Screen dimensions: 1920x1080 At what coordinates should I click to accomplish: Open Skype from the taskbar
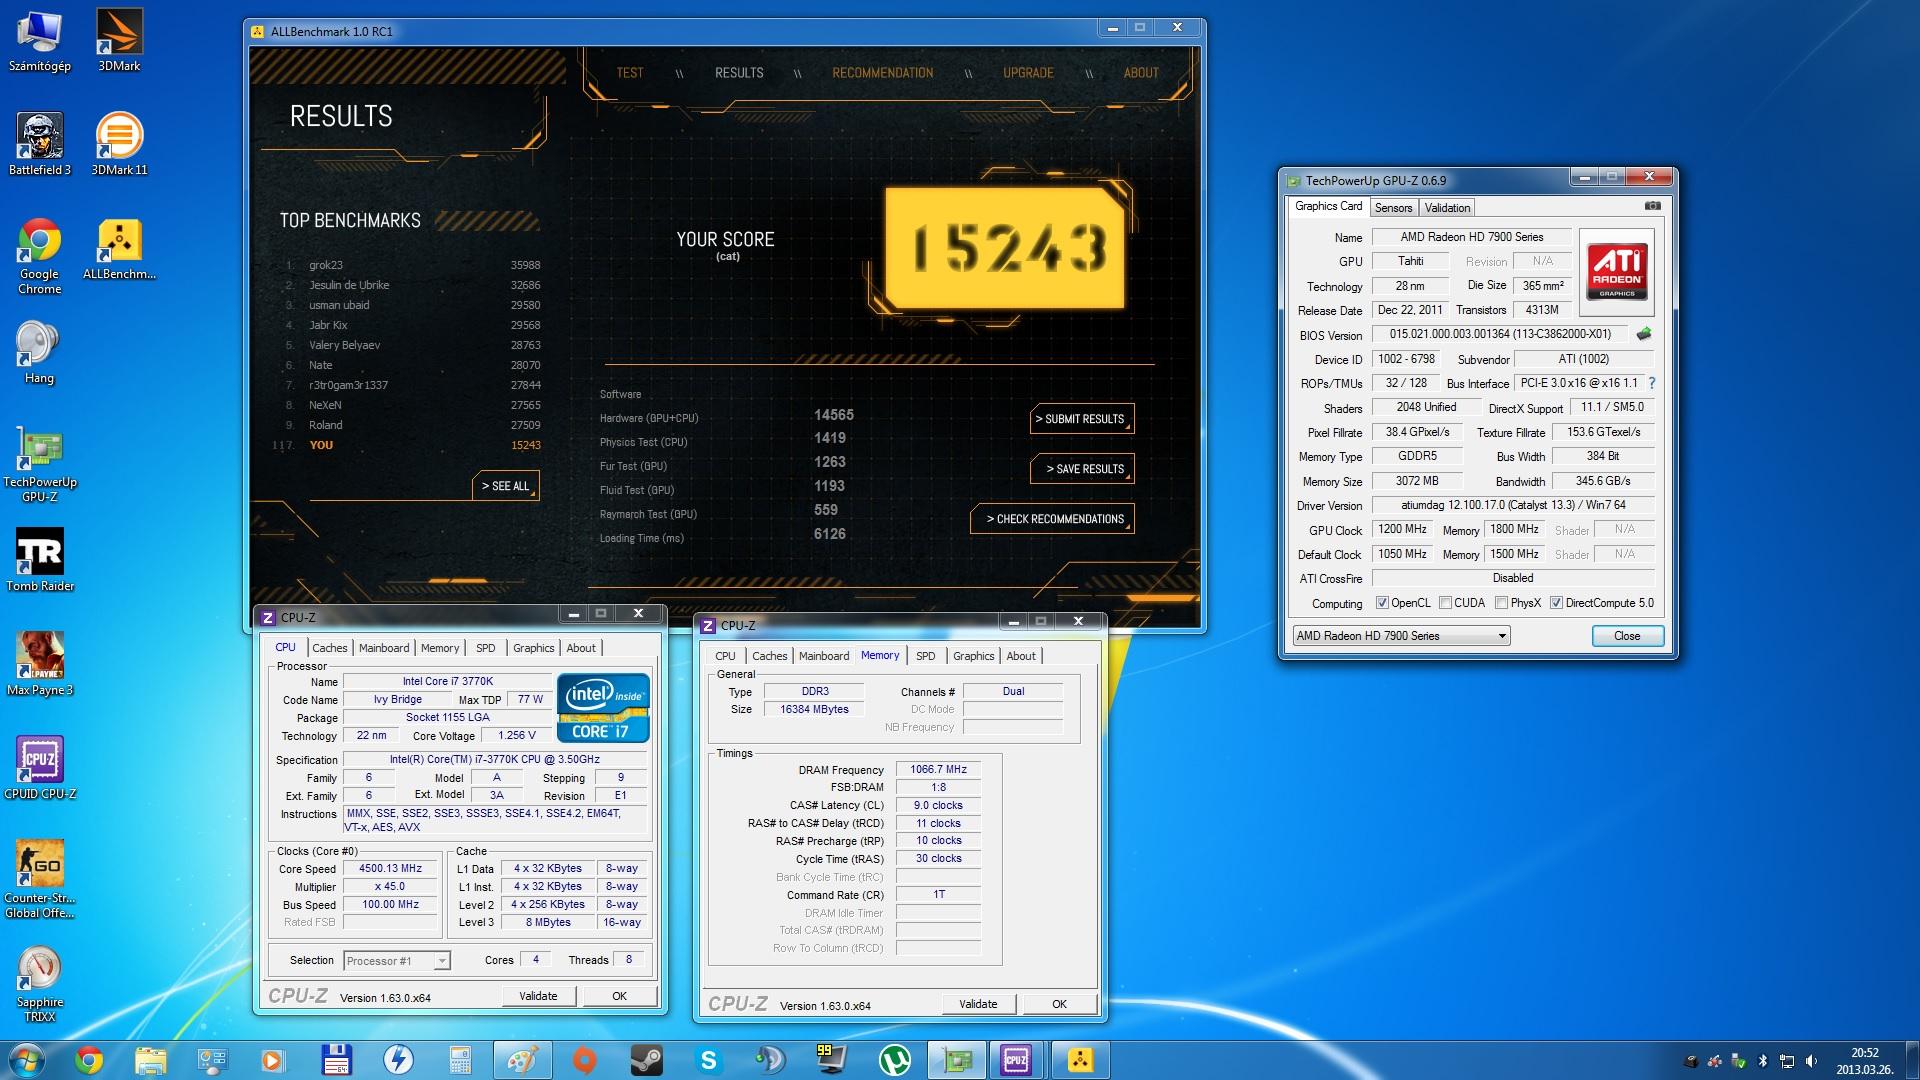click(708, 1060)
